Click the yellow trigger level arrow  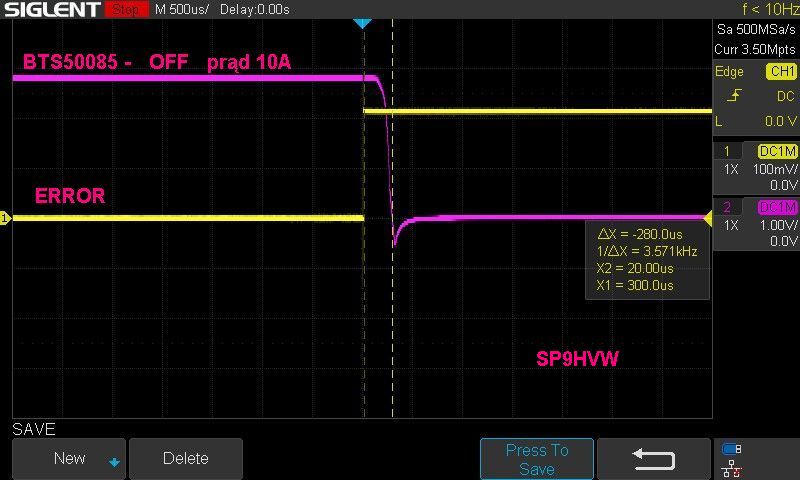click(x=708, y=218)
